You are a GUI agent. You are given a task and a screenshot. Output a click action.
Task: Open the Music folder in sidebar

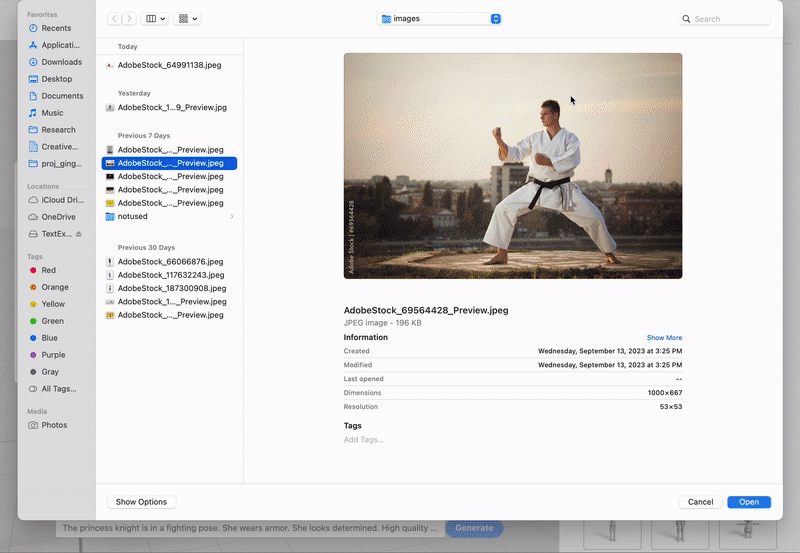coord(52,113)
